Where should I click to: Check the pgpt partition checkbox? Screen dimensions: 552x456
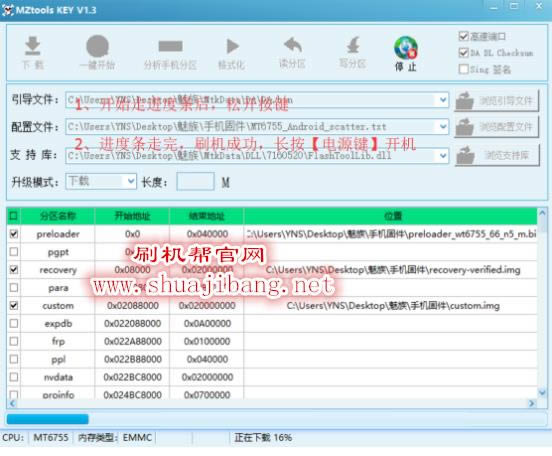pos(14,252)
